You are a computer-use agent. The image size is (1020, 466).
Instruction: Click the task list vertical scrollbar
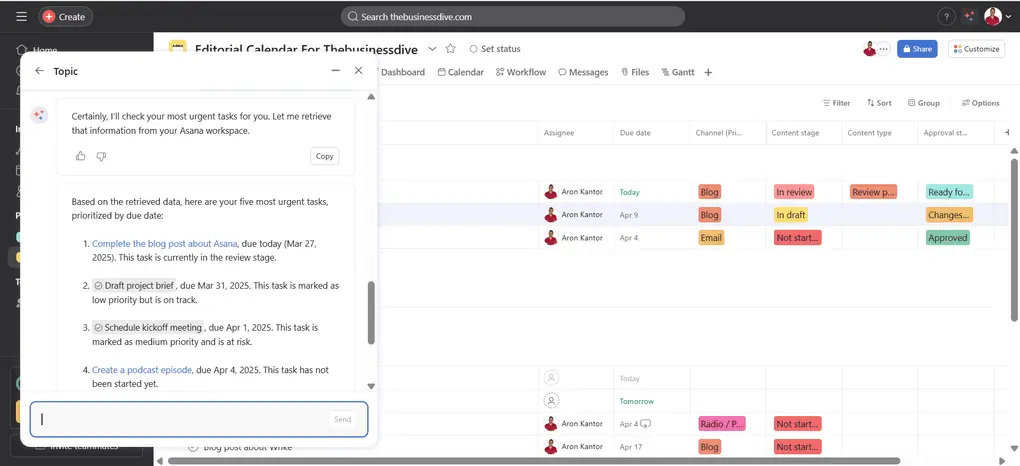click(1013, 238)
